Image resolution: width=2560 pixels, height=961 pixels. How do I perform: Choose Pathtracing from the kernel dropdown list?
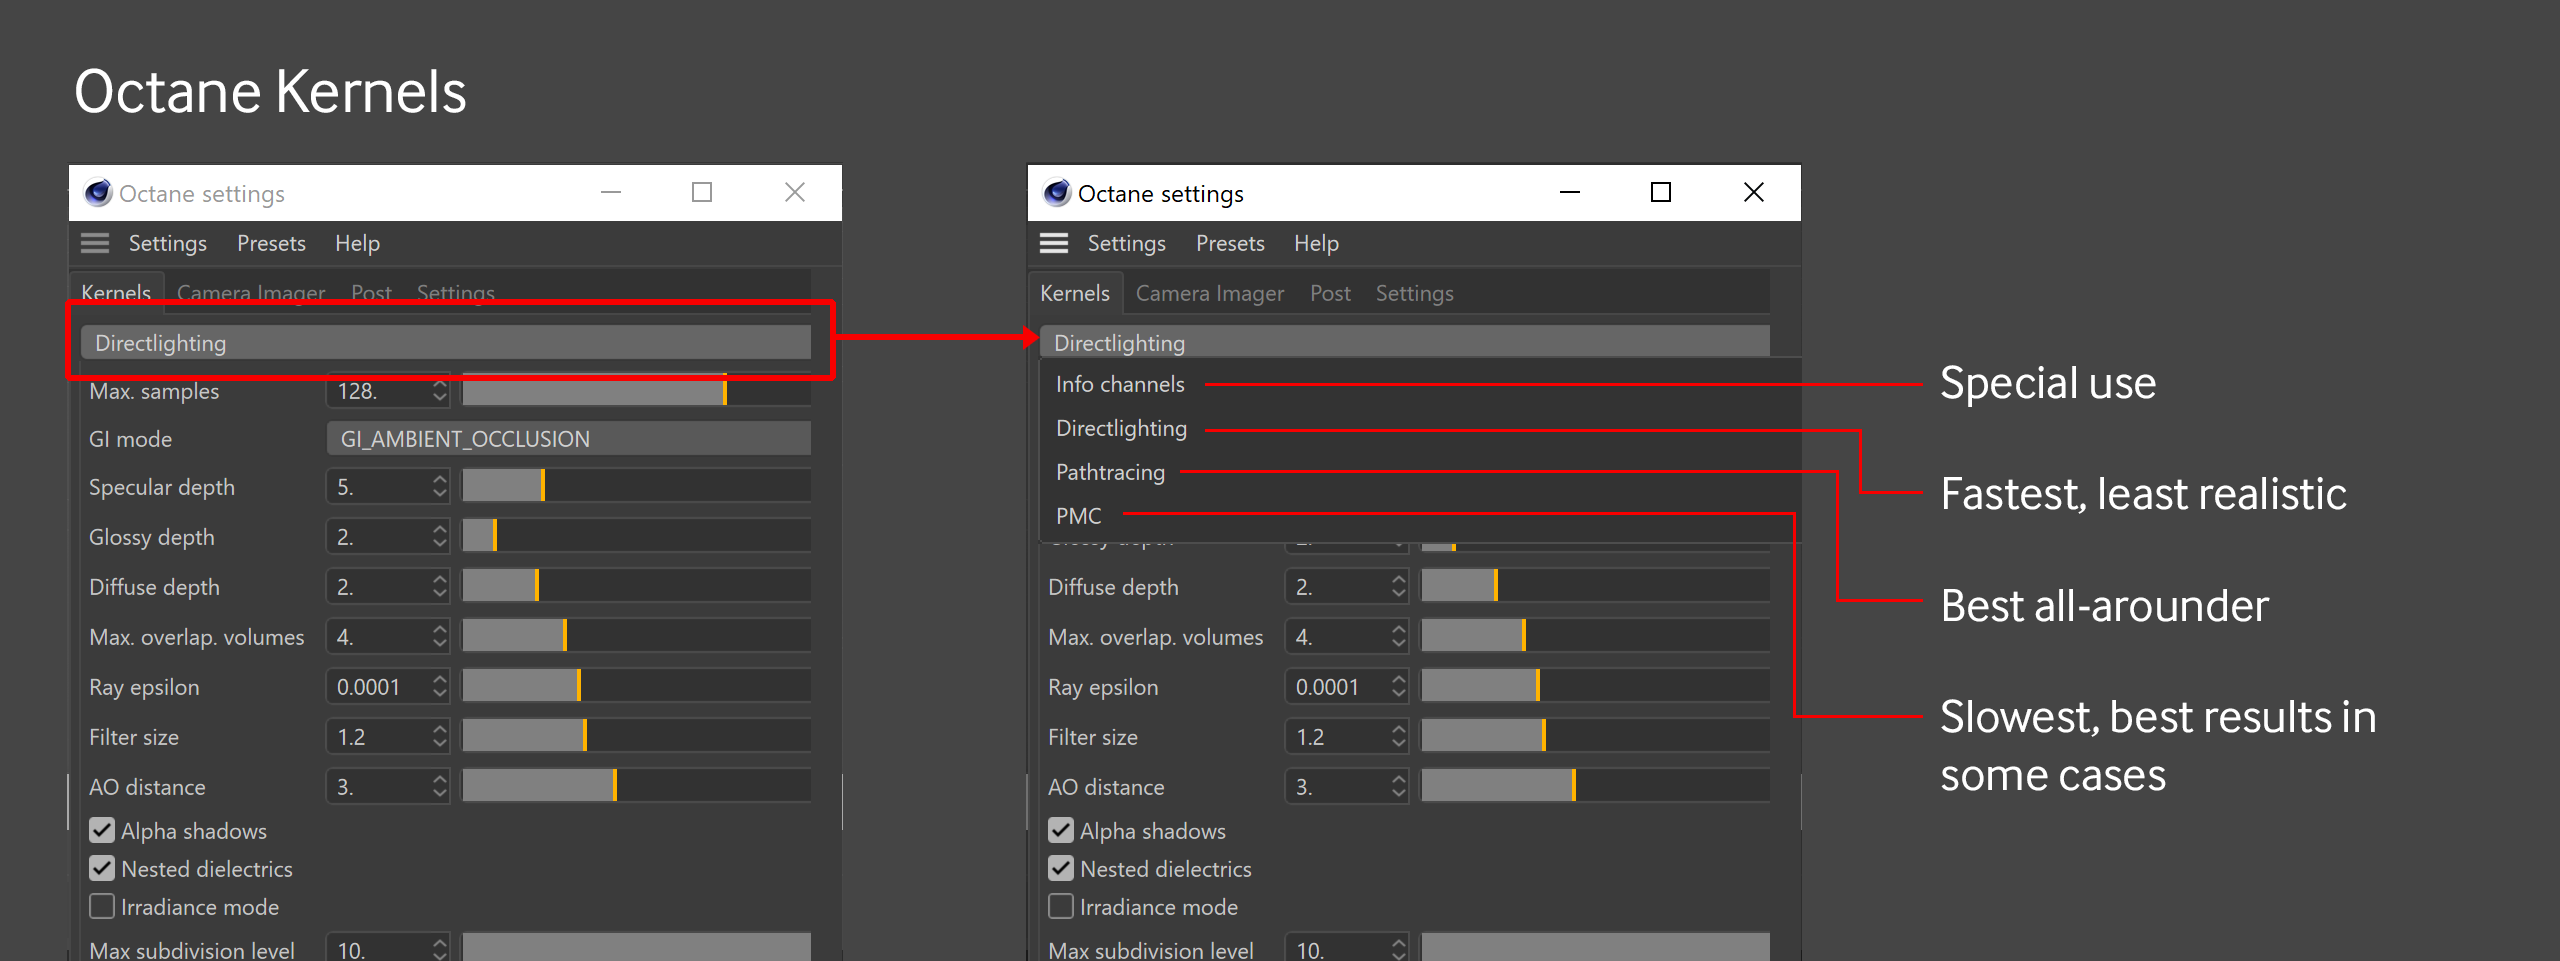pyautogui.click(x=1110, y=472)
